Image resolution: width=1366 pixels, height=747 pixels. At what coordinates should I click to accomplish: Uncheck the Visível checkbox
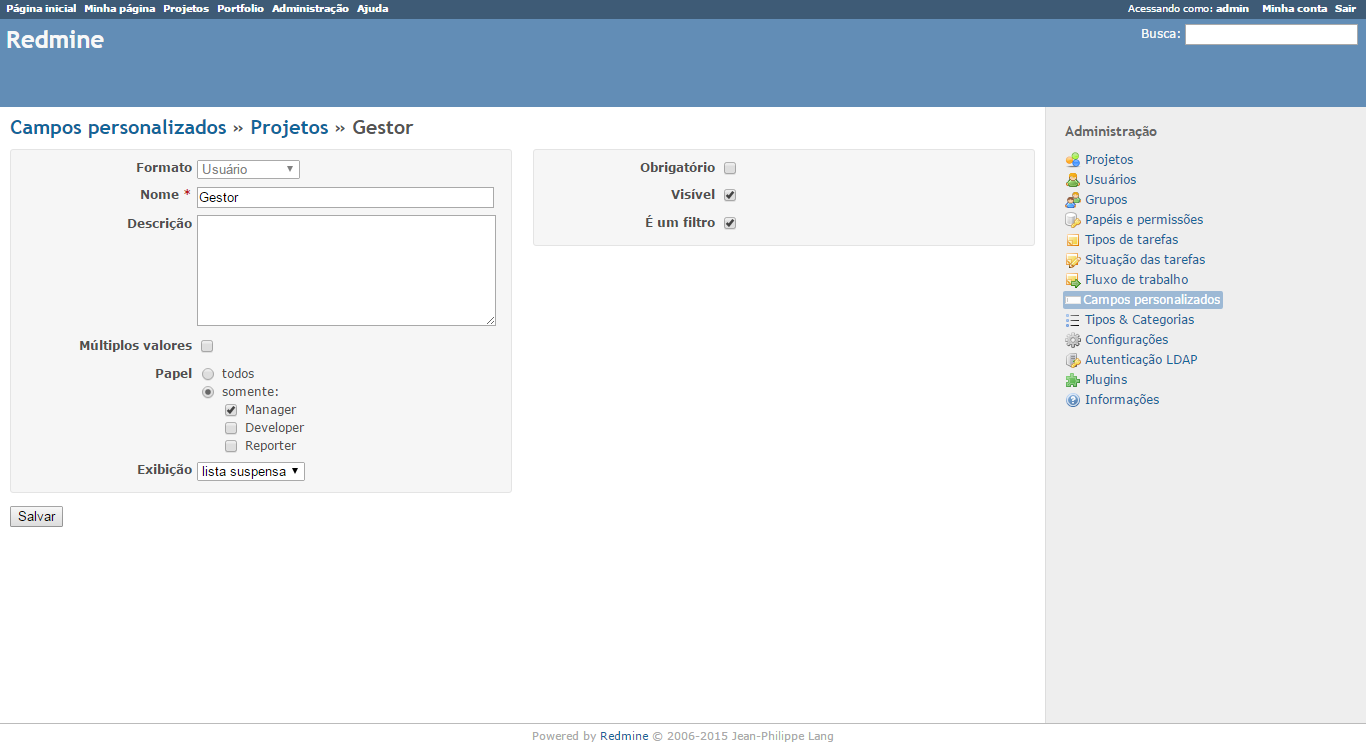730,195
